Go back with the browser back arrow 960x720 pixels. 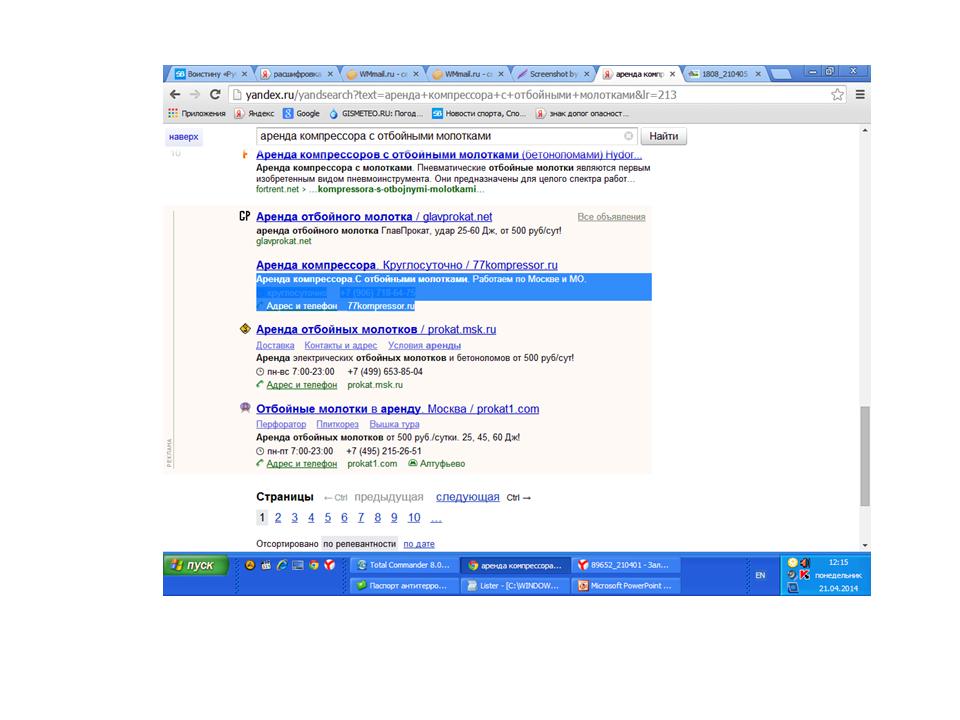tap(175, 94)
